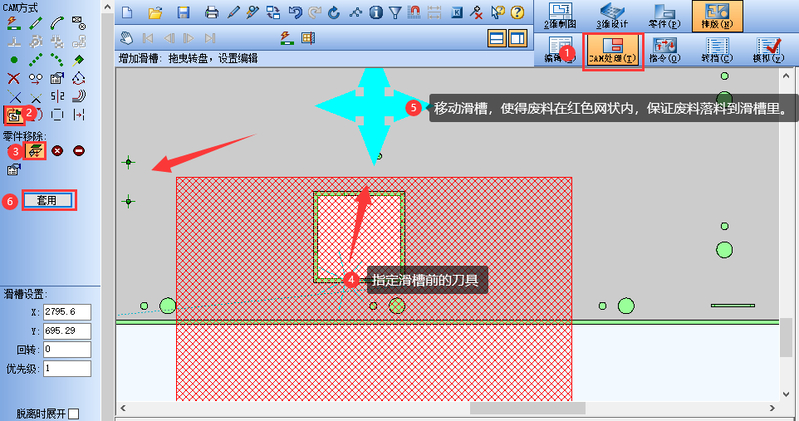Select the green arc punch tool
This screenshot has width=799, height=421.
(57, 23)
